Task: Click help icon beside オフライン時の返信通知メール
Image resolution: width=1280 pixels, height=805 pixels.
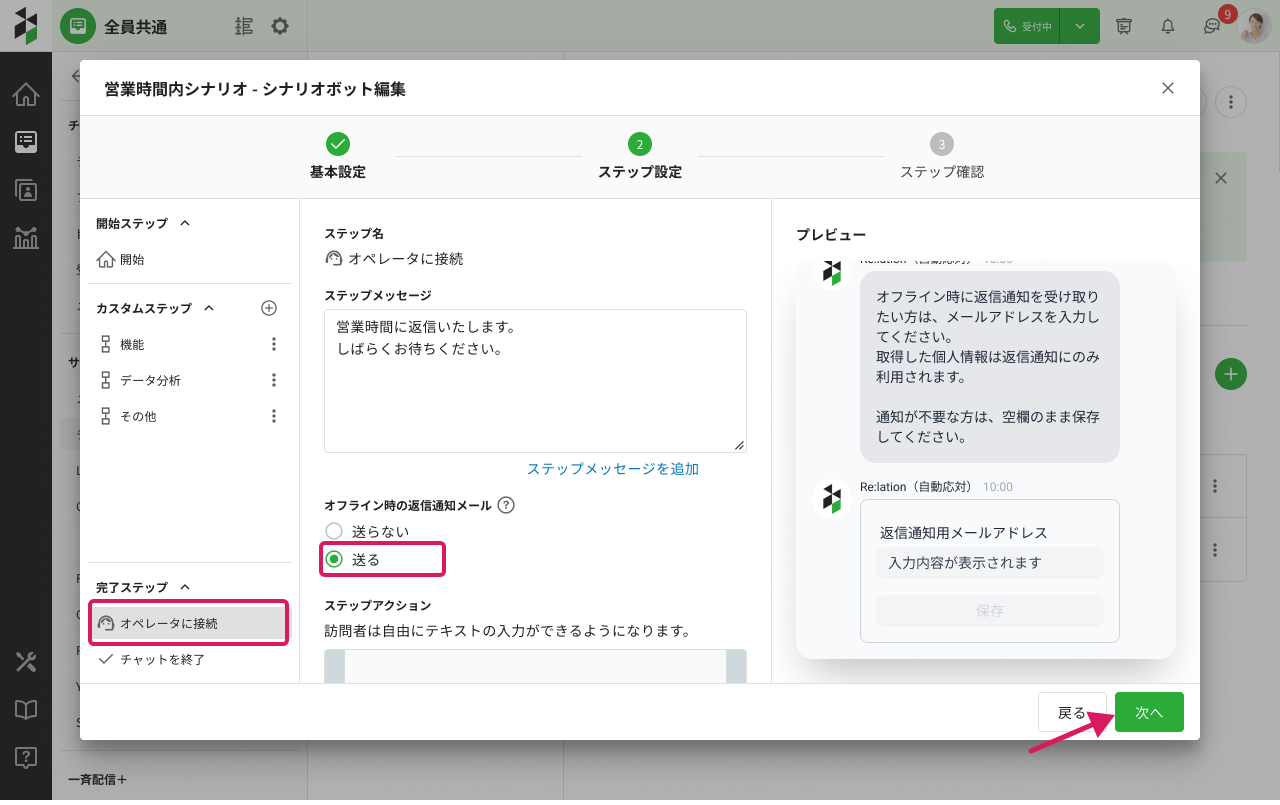Action: click(506, 506)
